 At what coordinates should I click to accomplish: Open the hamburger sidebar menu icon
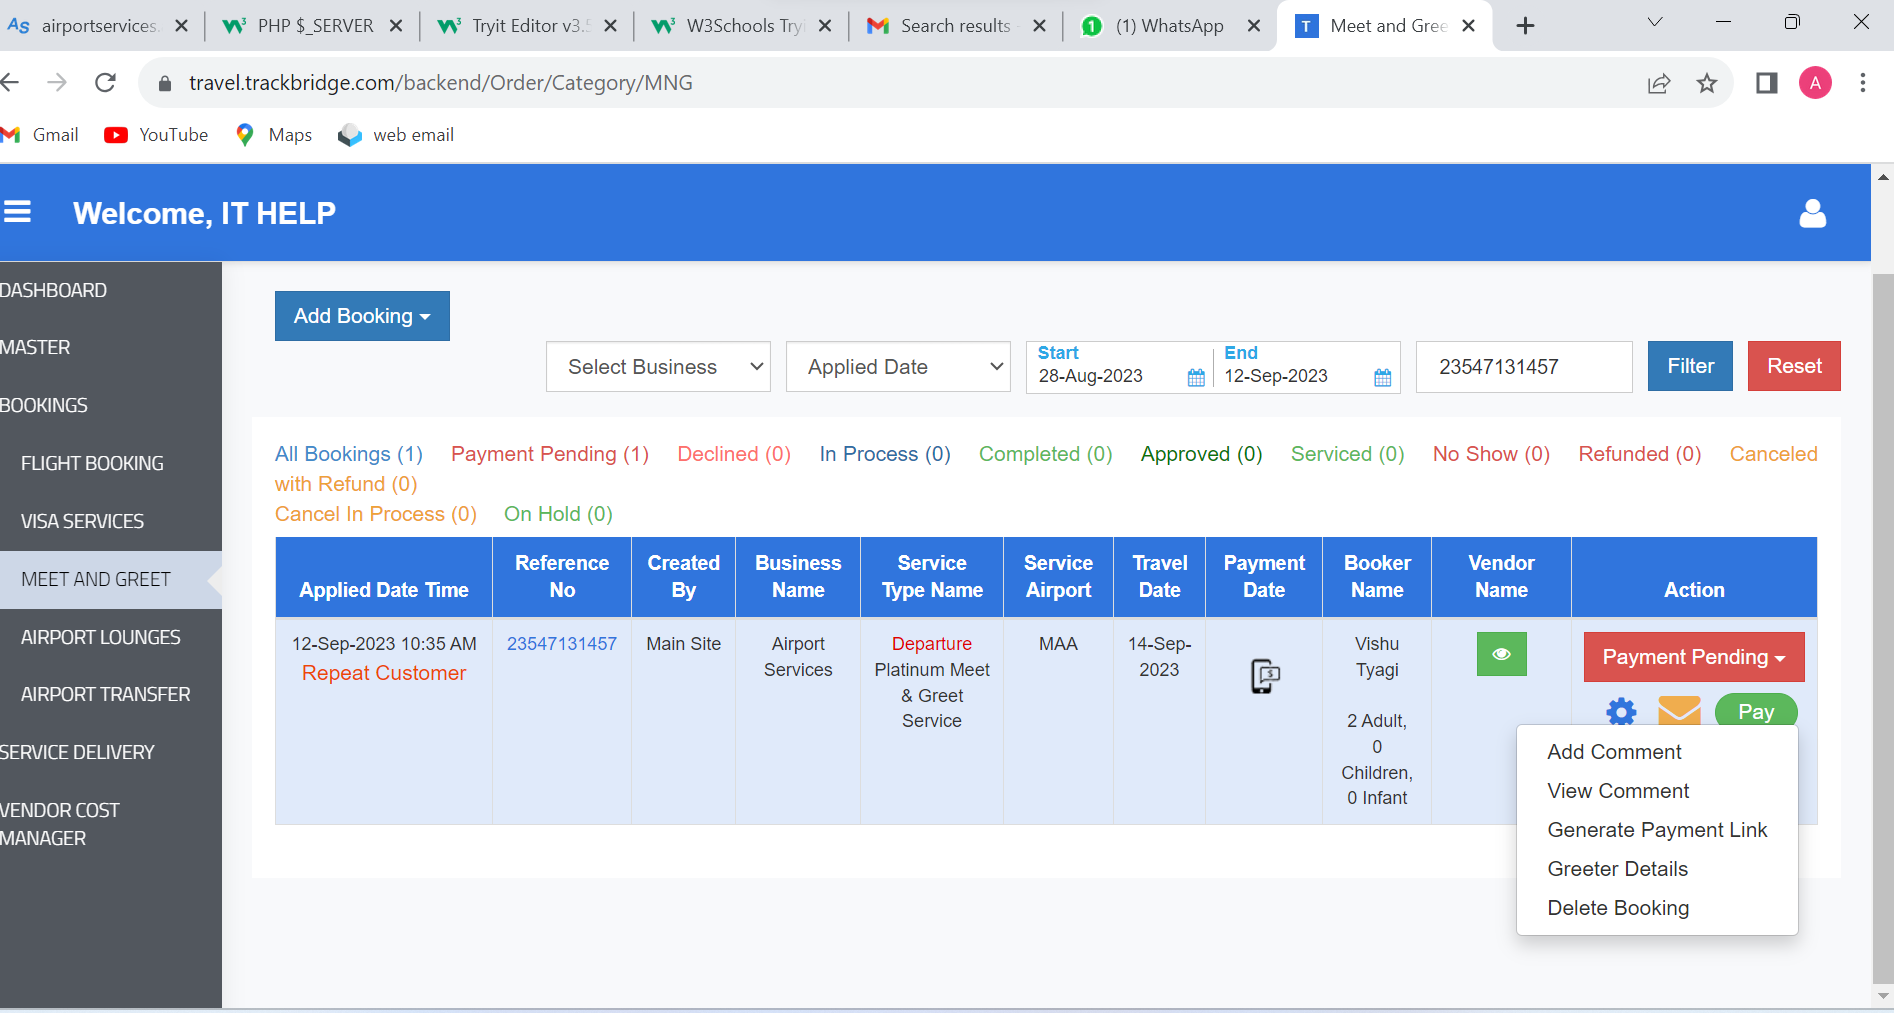pos(18,212)
